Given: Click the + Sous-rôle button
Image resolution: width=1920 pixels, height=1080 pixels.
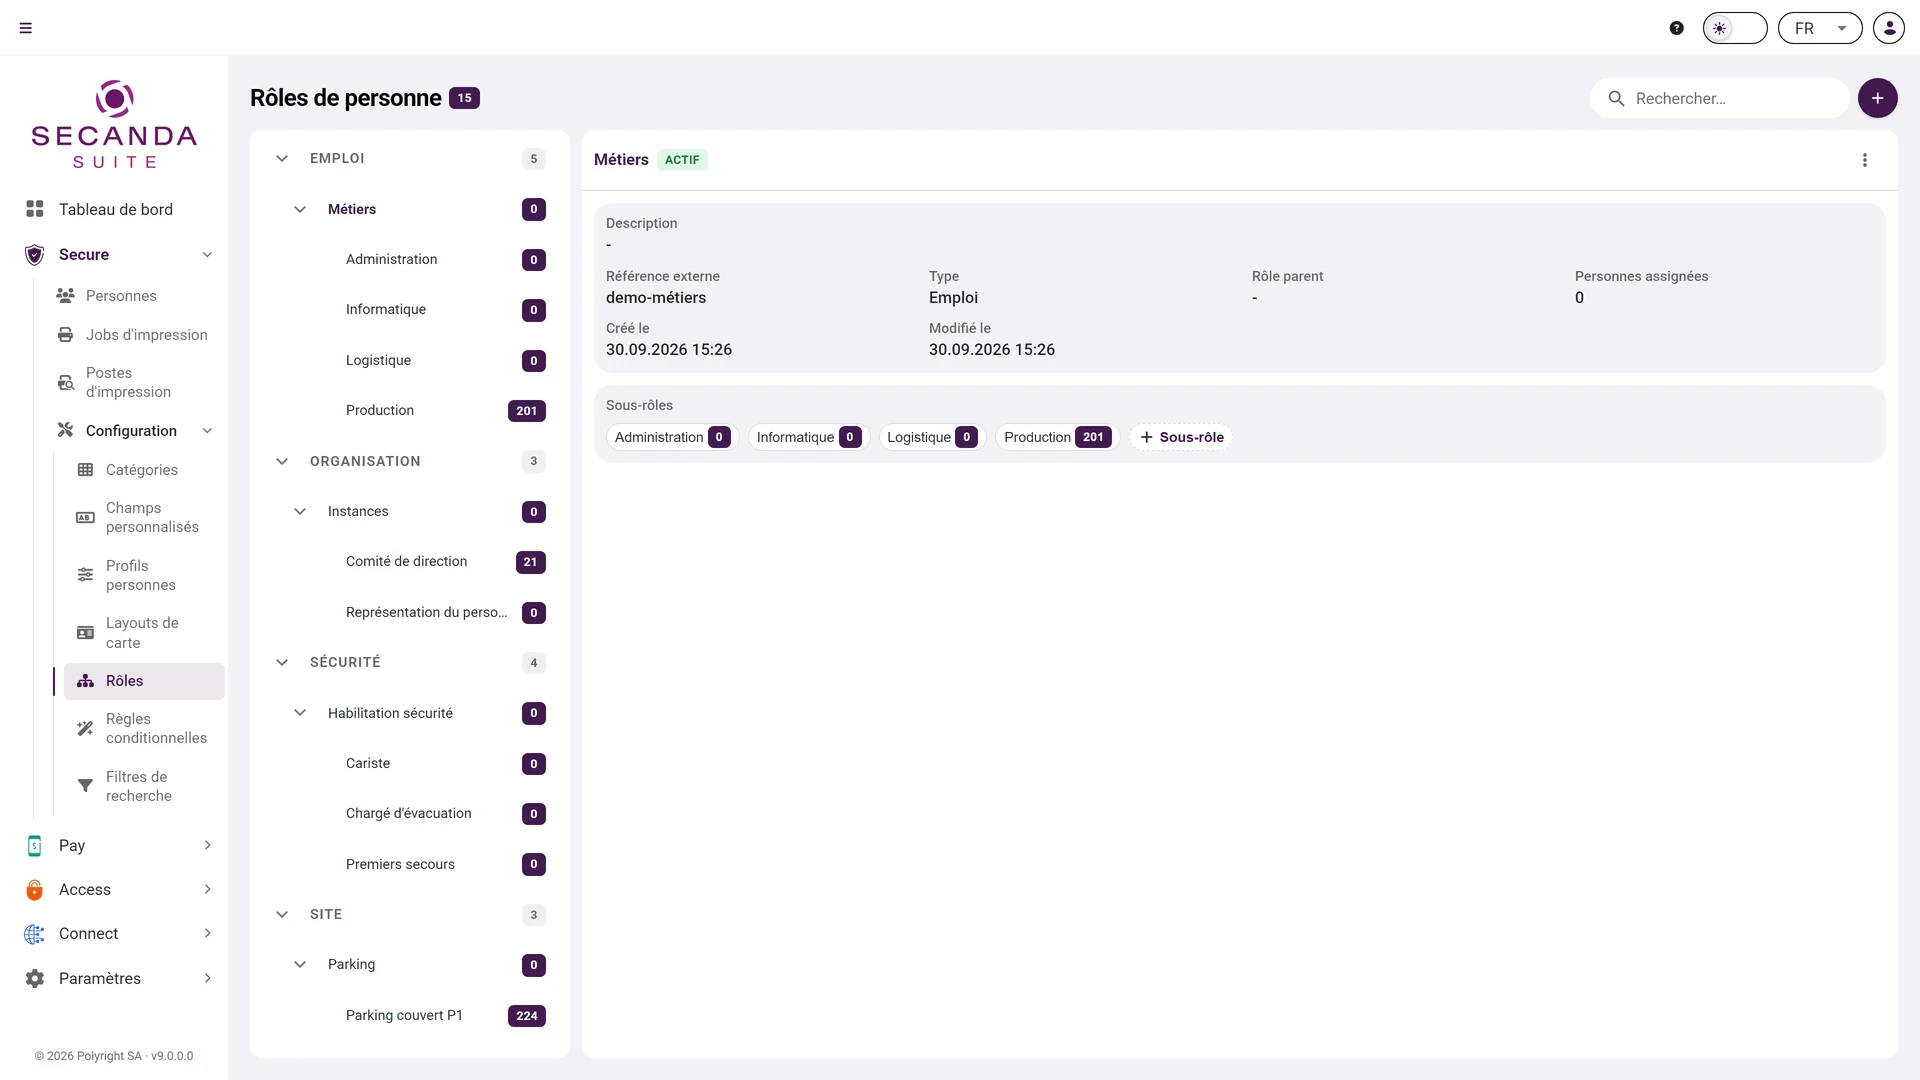Looking at the screenshot, I should click(x=1182, y=437).
